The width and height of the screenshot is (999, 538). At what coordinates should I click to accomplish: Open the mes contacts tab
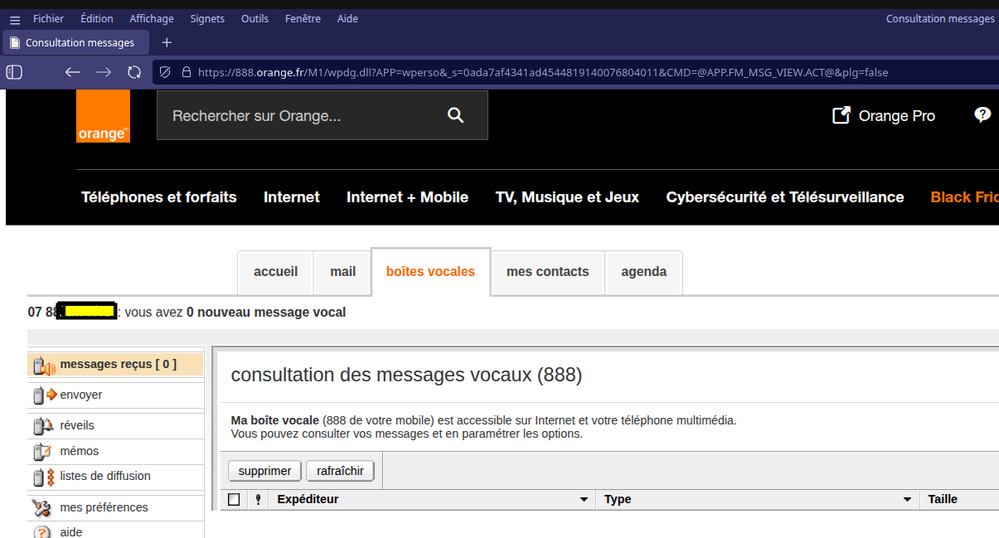(548, 272)
